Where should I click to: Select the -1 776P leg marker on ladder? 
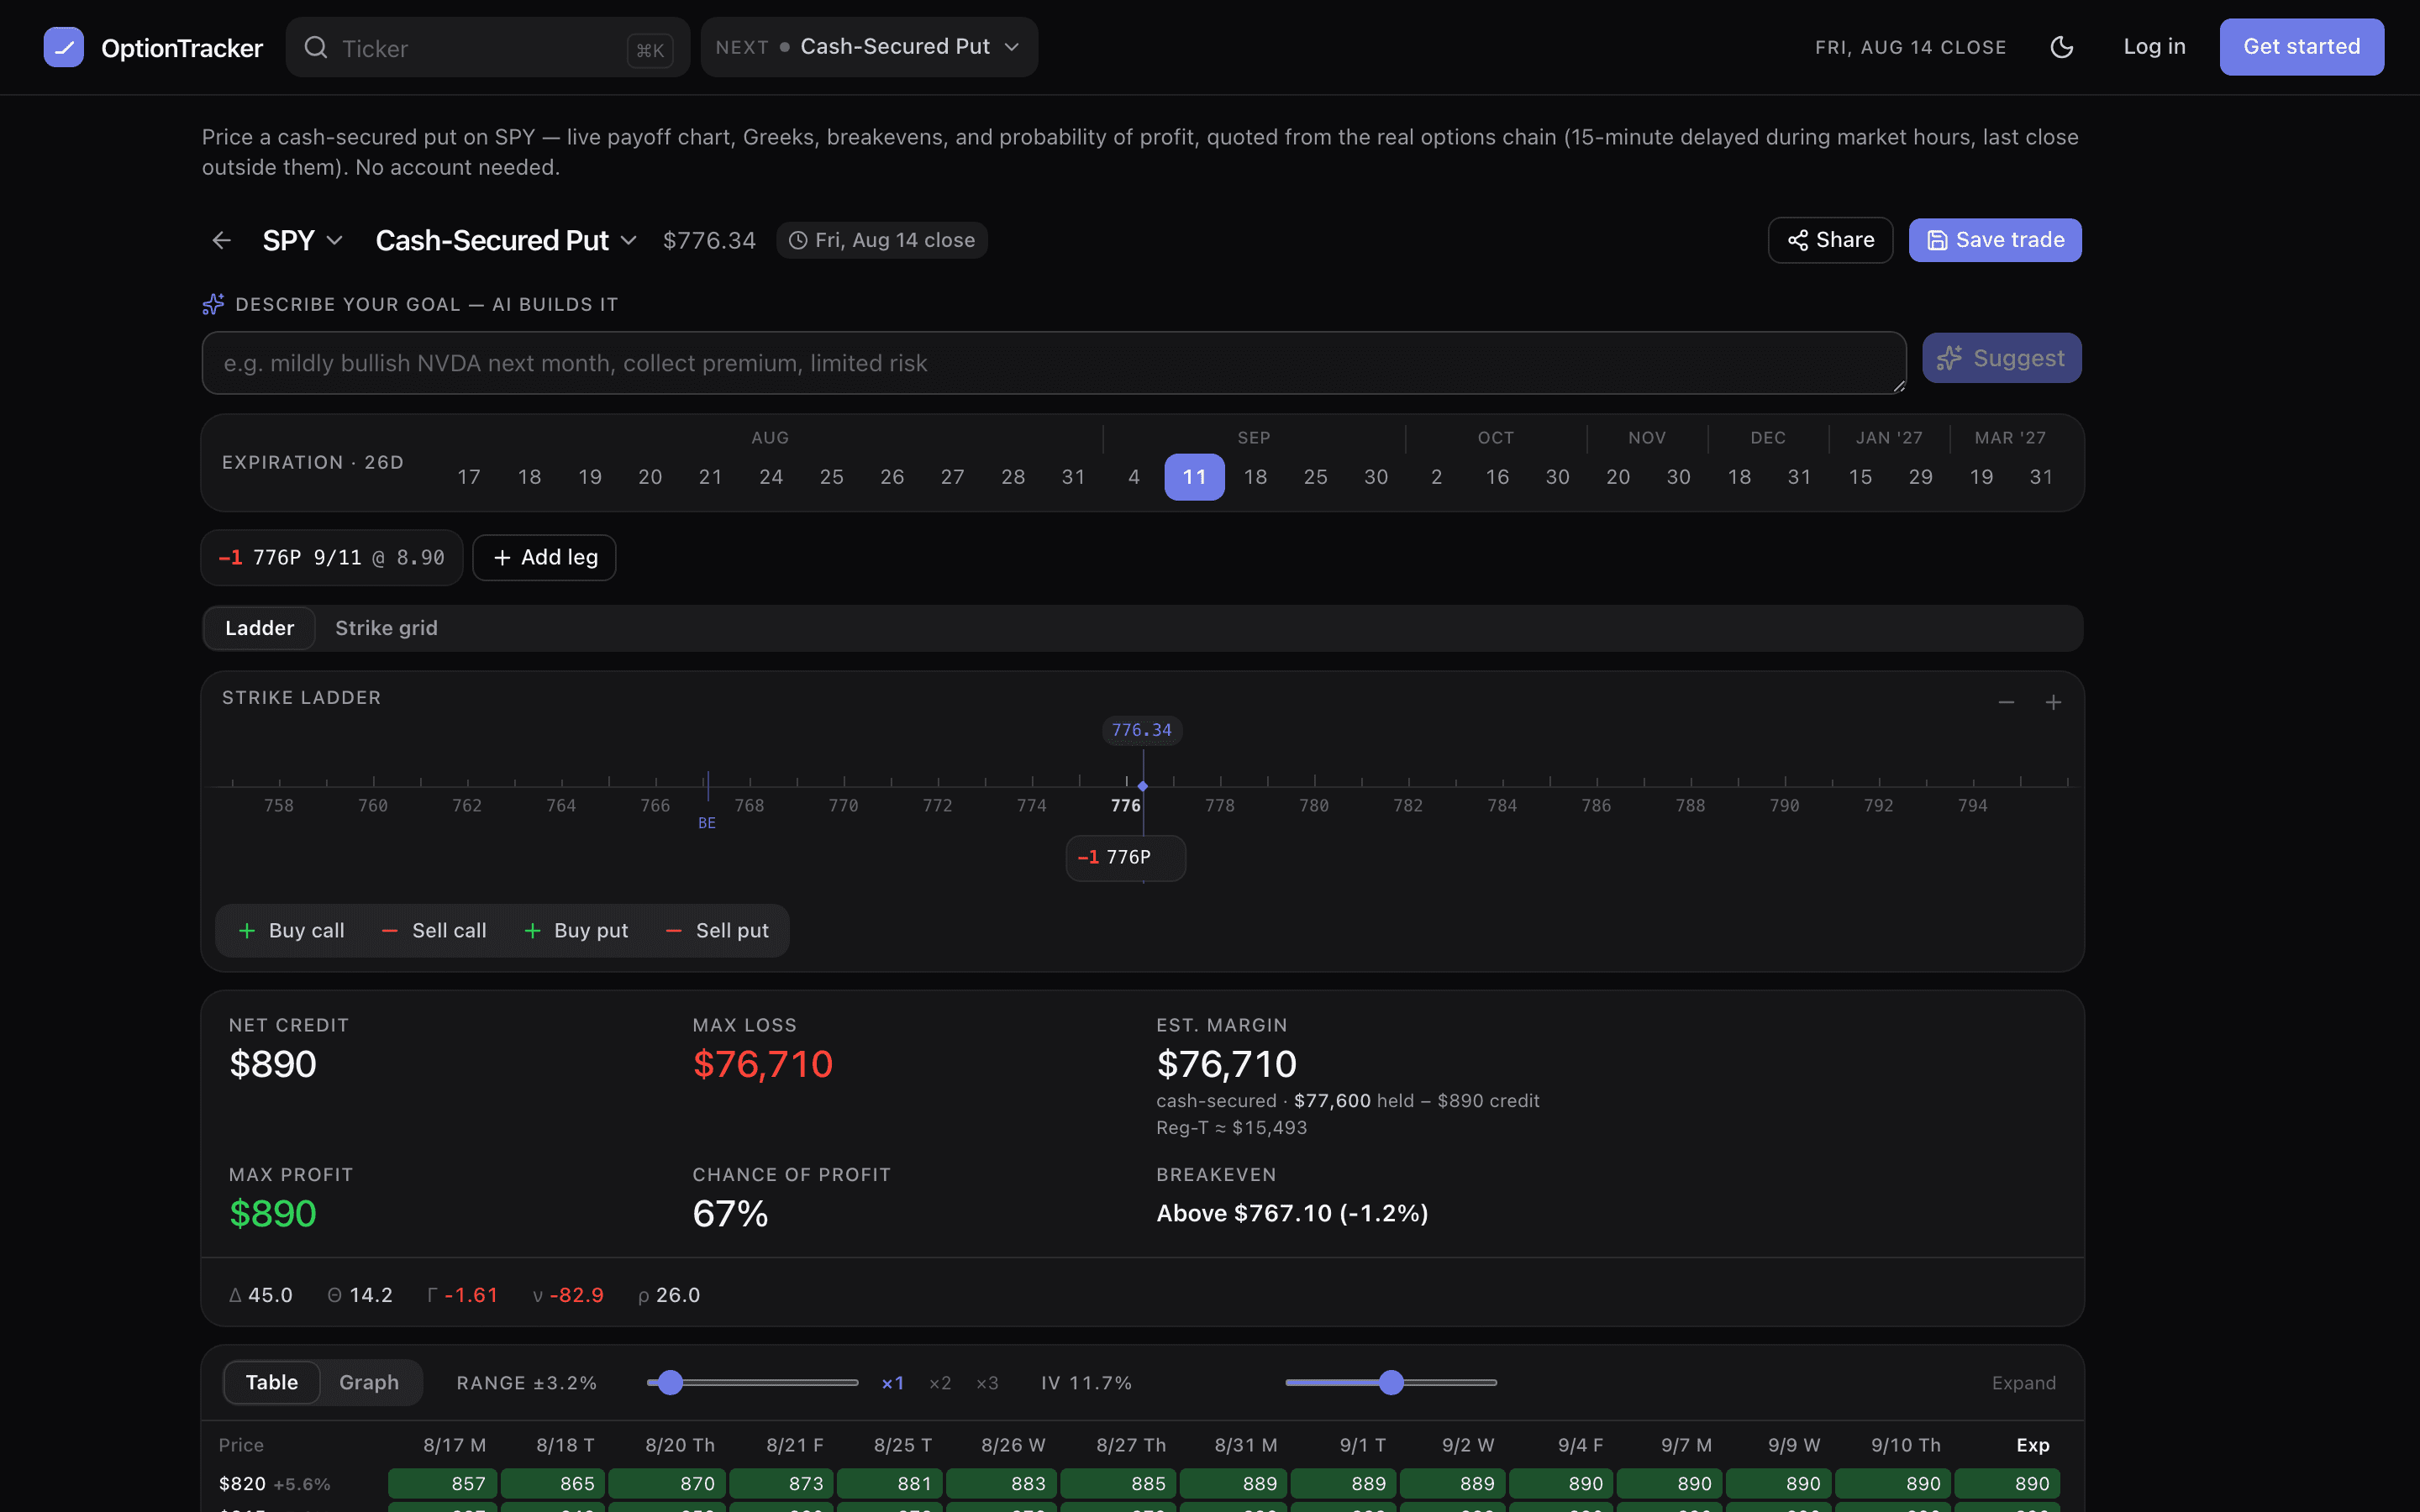tap(1125, 857)
